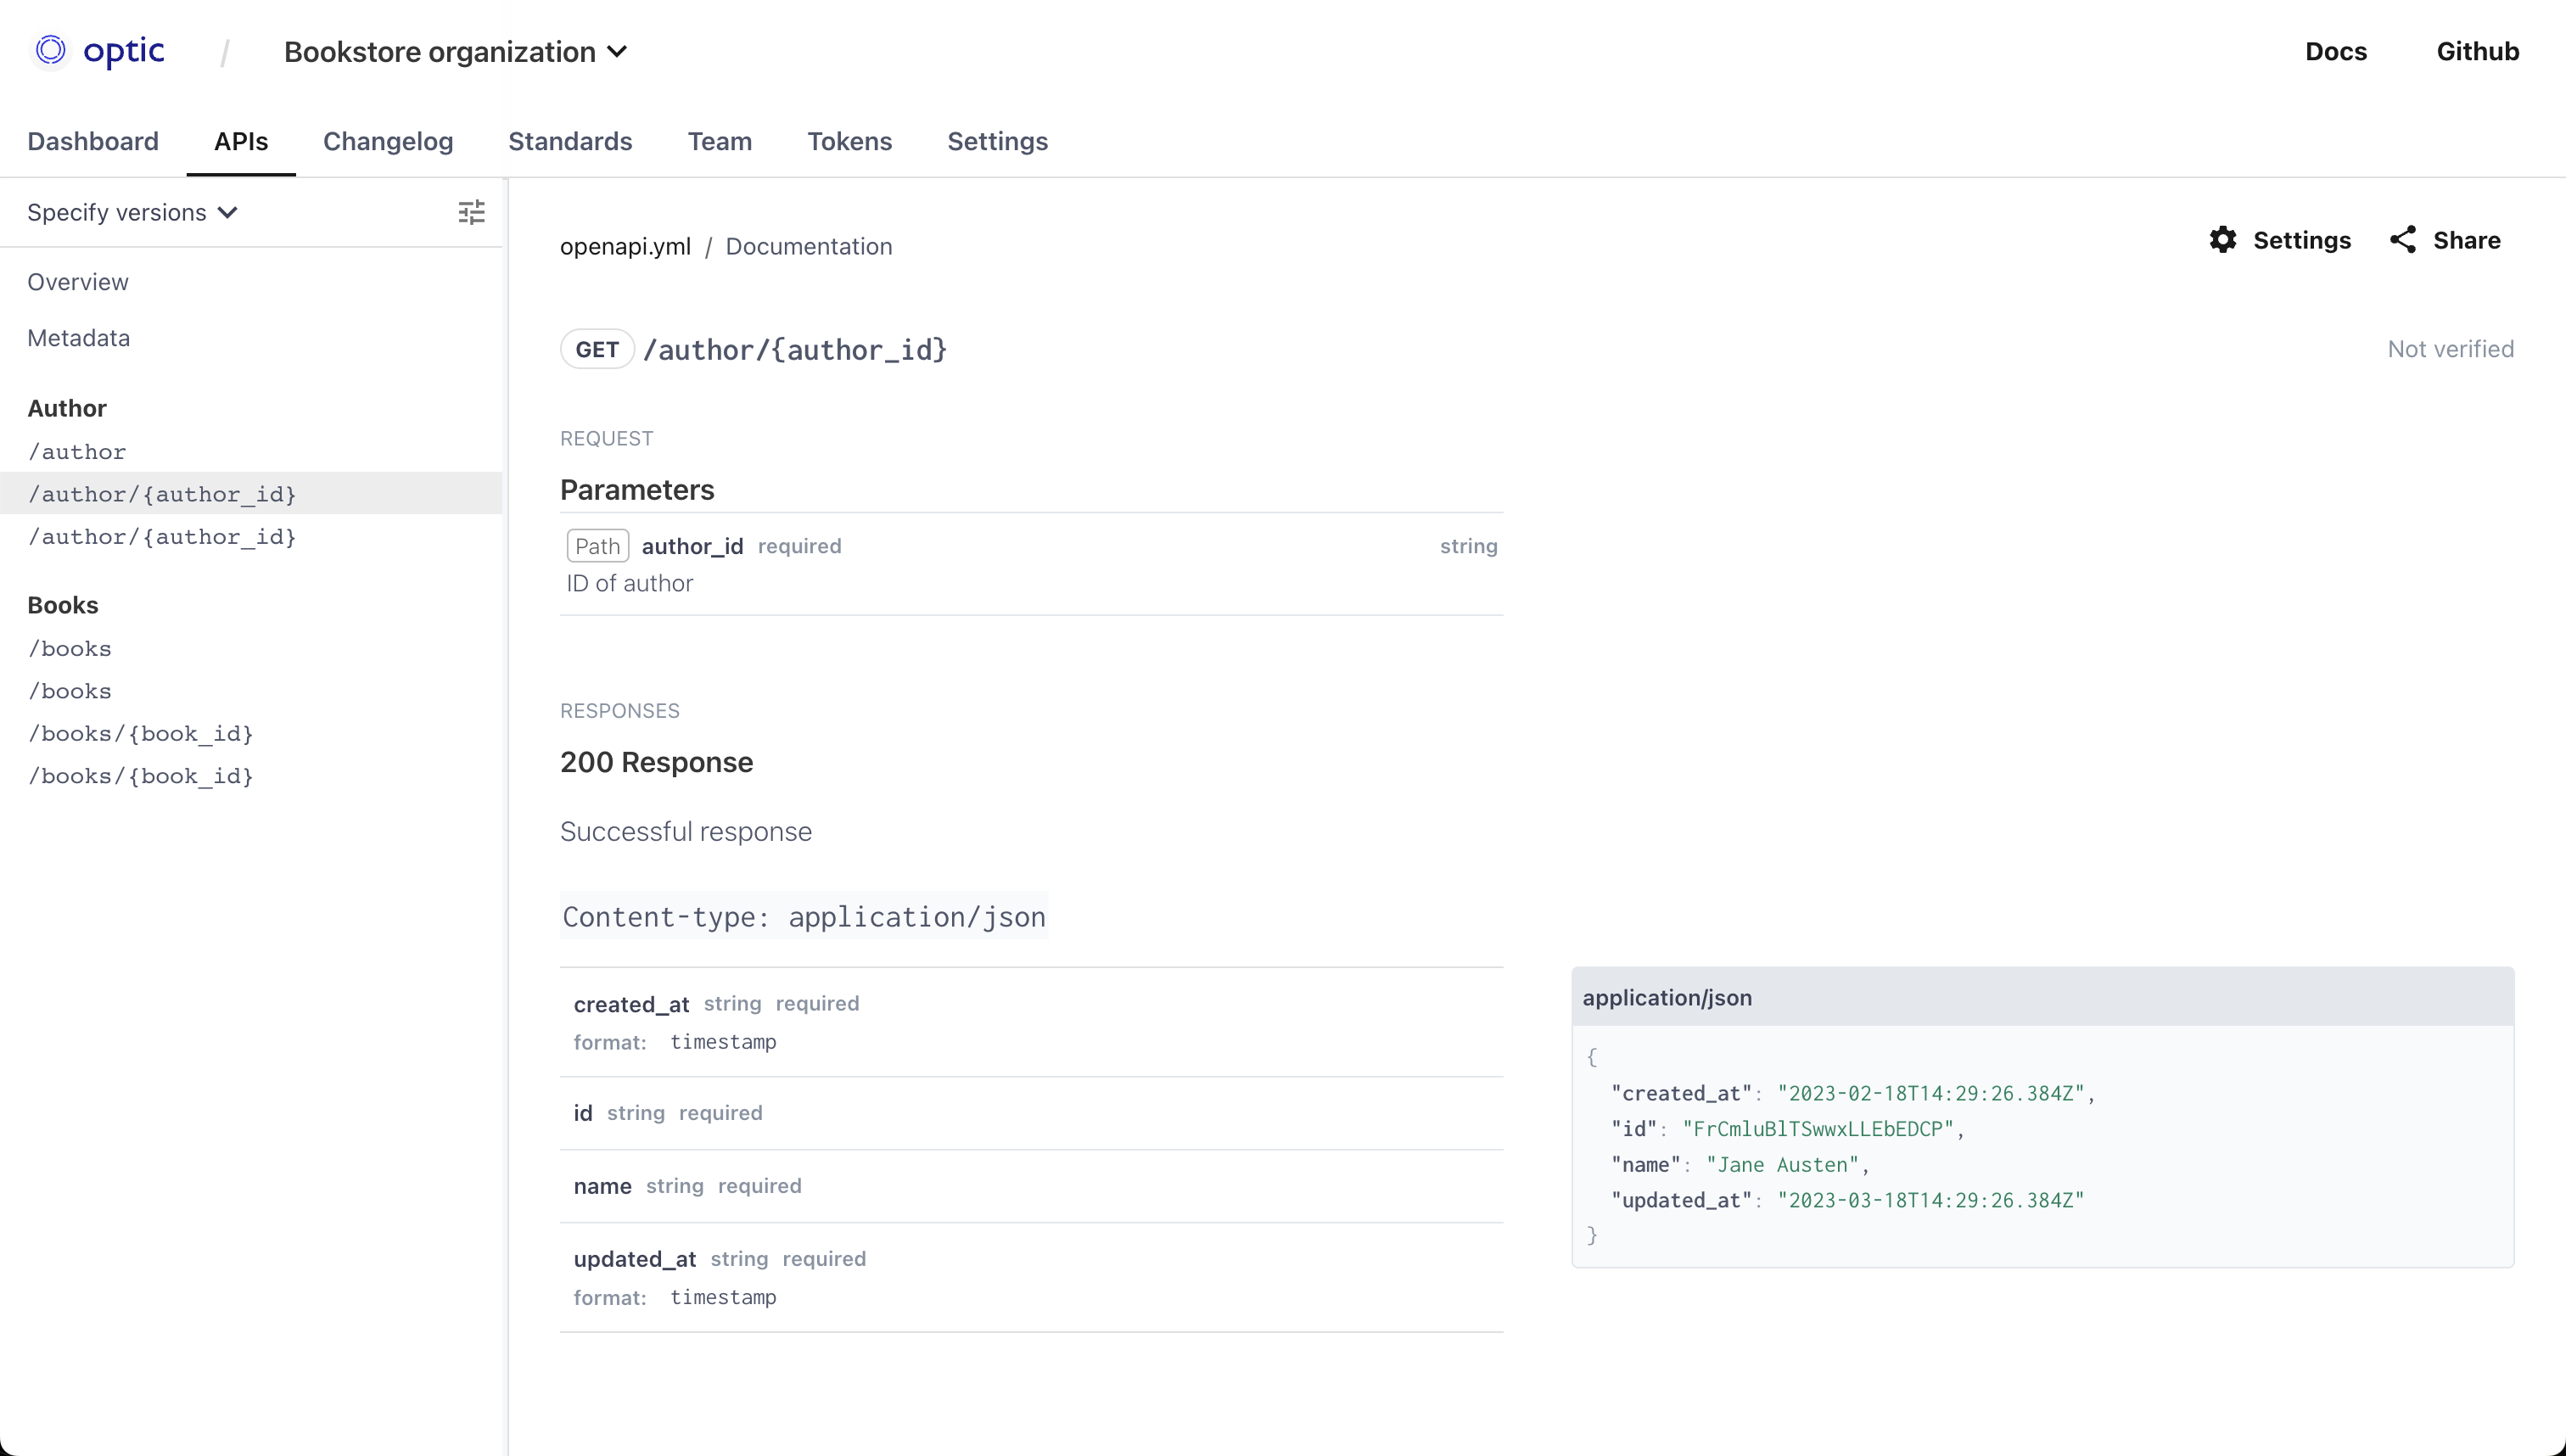Image resolution: width=2566 pixels, height=1456 pixels.
Task: Expand the Bookstore organization dropdown
Action: coord(456,52)
